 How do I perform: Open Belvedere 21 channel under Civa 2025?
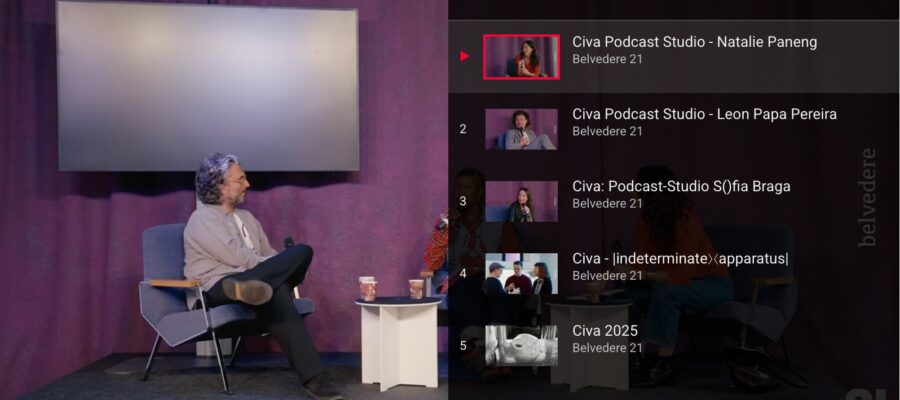coord(607,347)
